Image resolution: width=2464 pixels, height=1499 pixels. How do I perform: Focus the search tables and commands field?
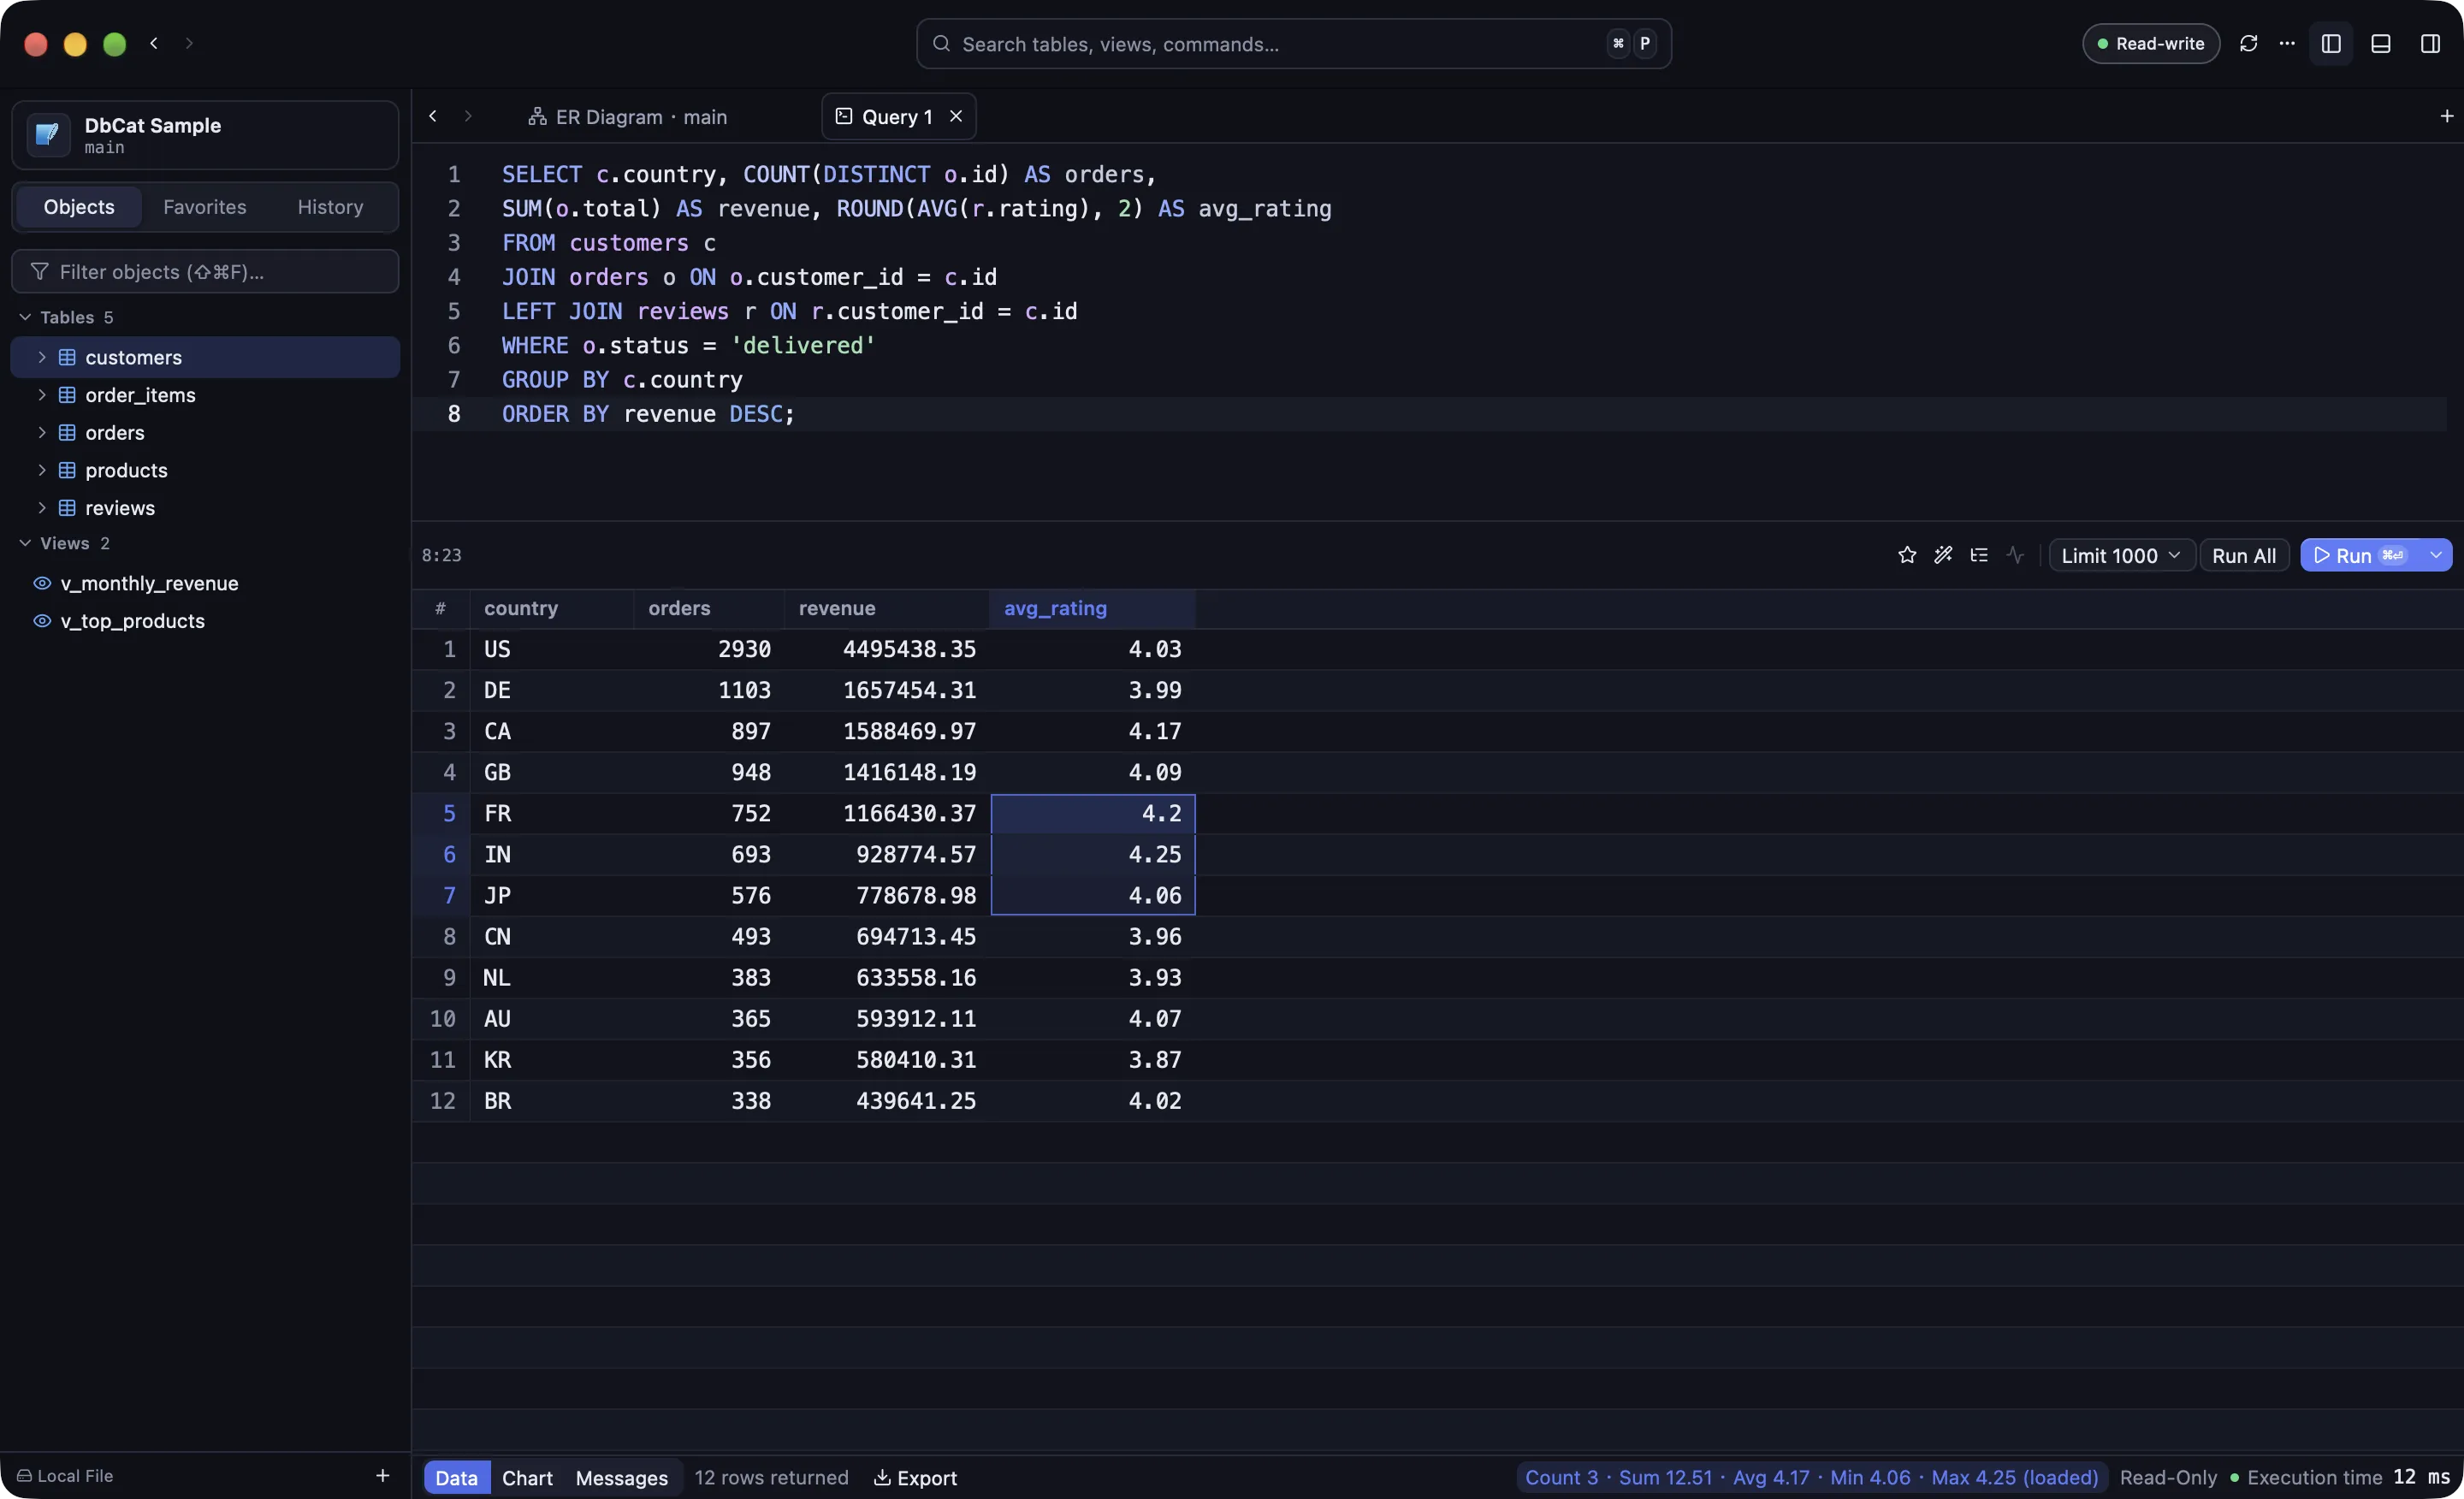pos(1293,43)
